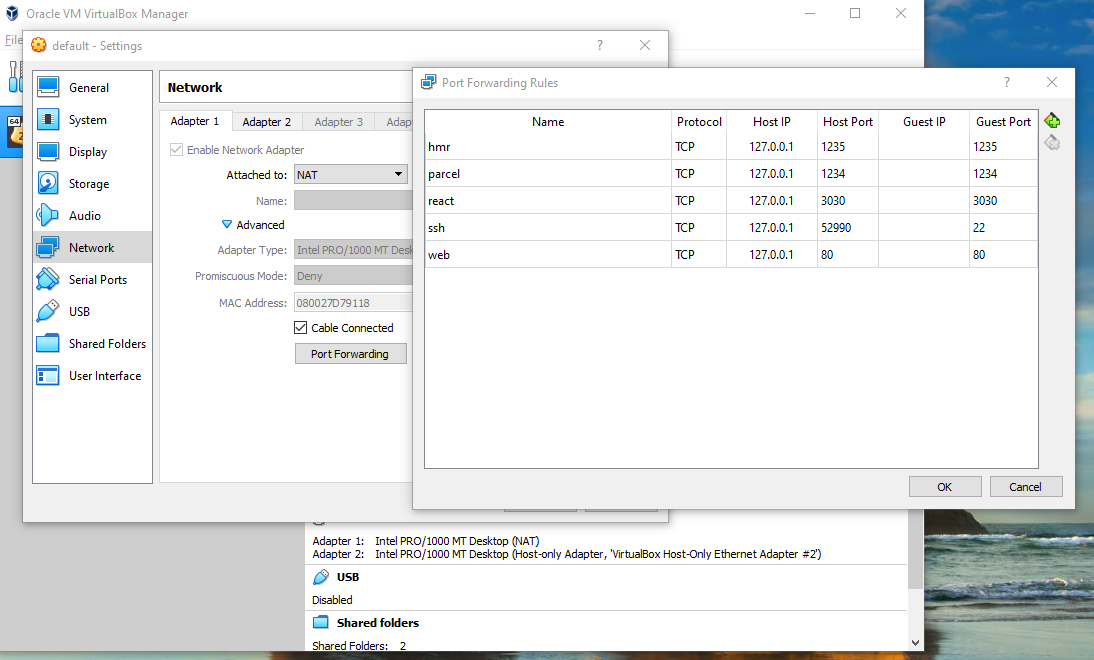Screen dimensions: 1094x660
Task: Select the Display settings icon
Action: (47, 151)
